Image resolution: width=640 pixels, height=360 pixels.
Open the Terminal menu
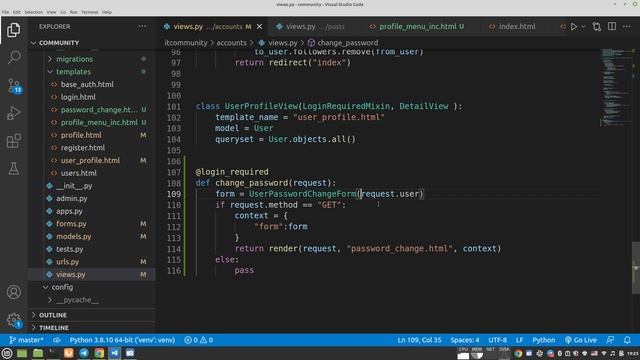coord(89,12)
